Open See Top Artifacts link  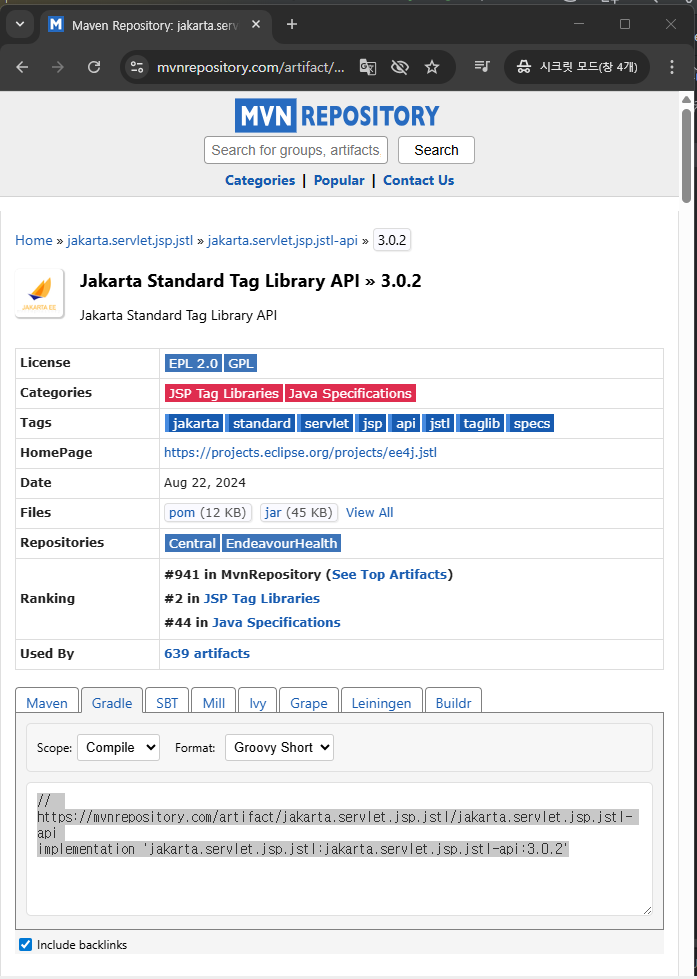389,574
